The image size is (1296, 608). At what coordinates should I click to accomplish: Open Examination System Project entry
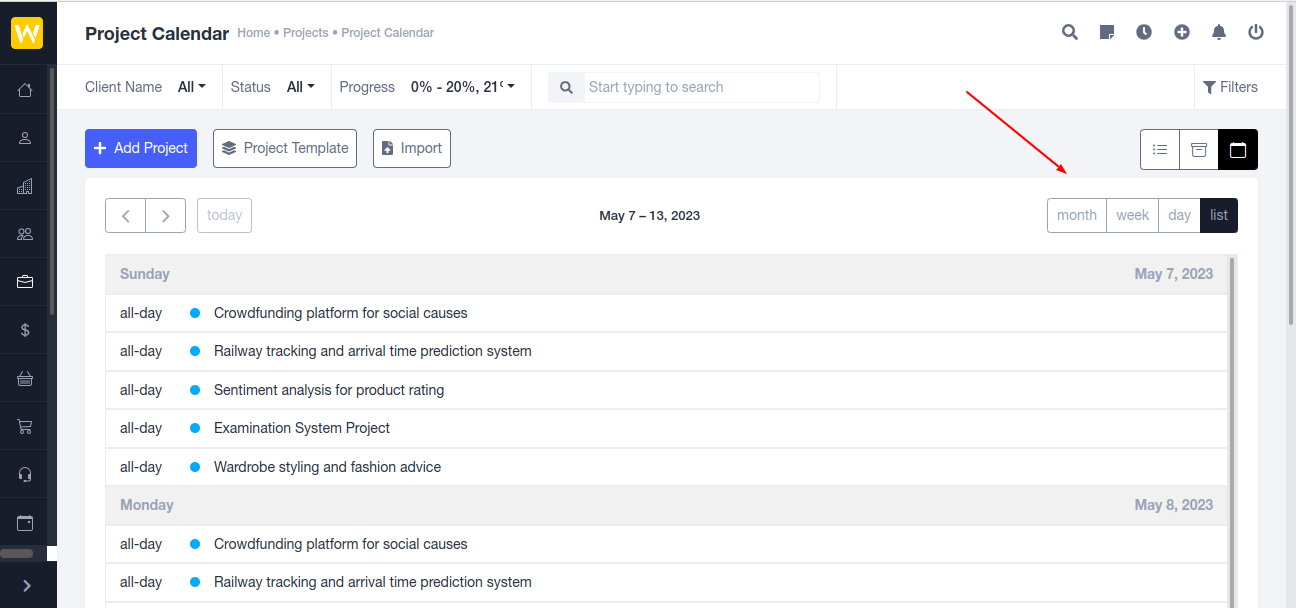tap(302, 428)
